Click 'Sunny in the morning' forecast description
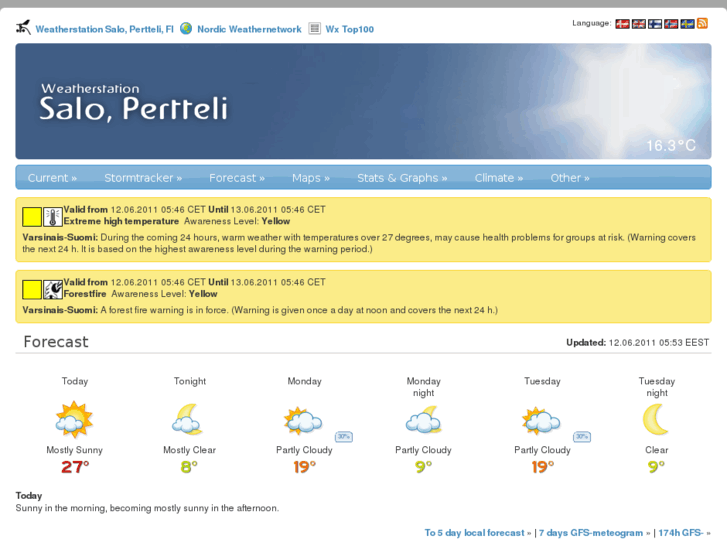This screenshot has height=545, width=727. coord(147,508)
